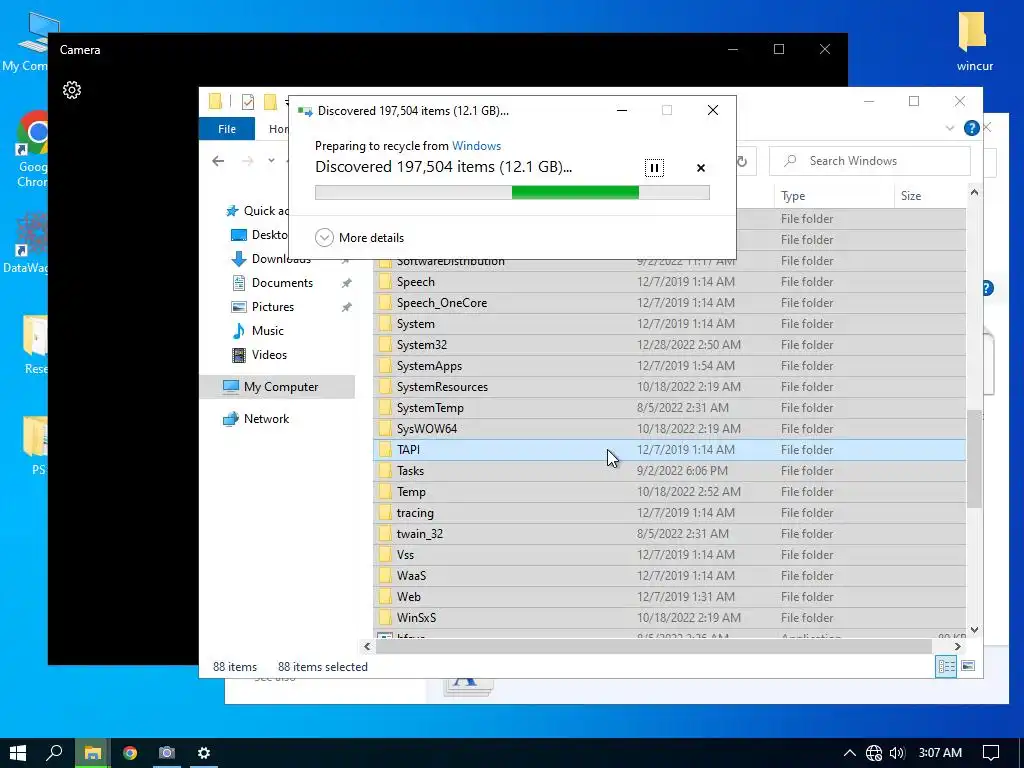
Task: Open the Windows Start menu
Action: 18,753
